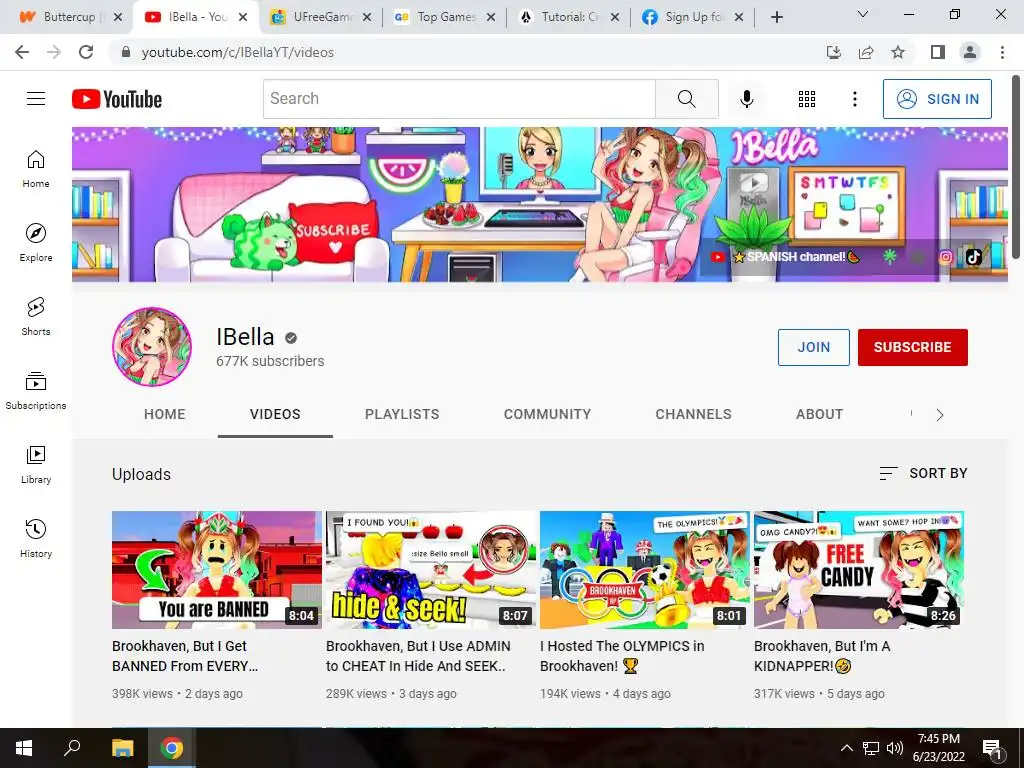
Task: Share this page from address bar
Action: coord(866,52)
